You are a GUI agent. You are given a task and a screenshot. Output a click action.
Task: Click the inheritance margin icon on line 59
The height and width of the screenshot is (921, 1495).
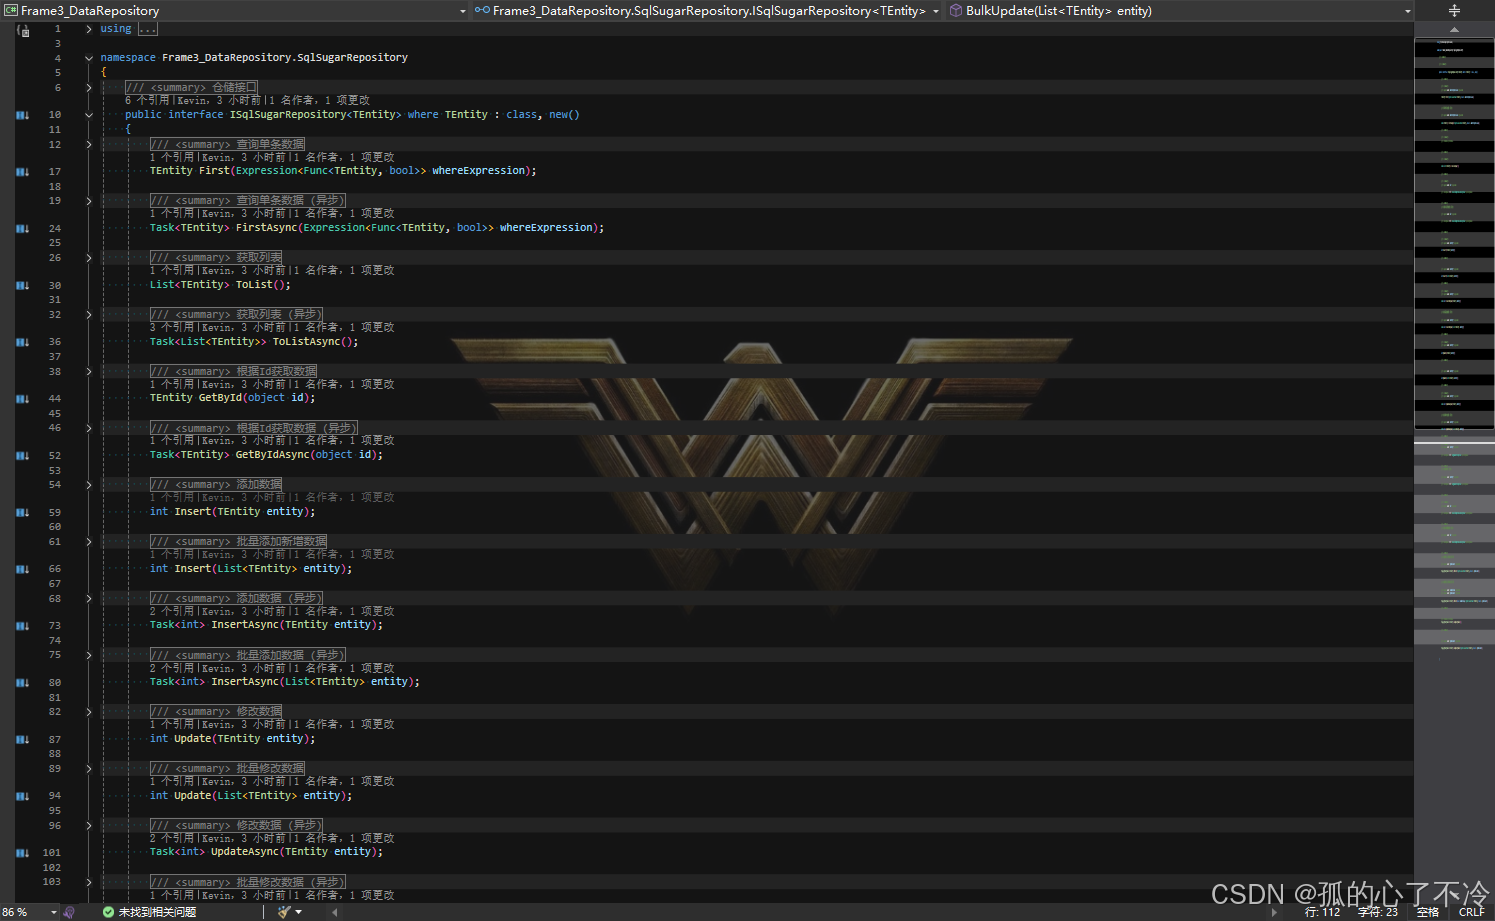[x=22, y=513]
